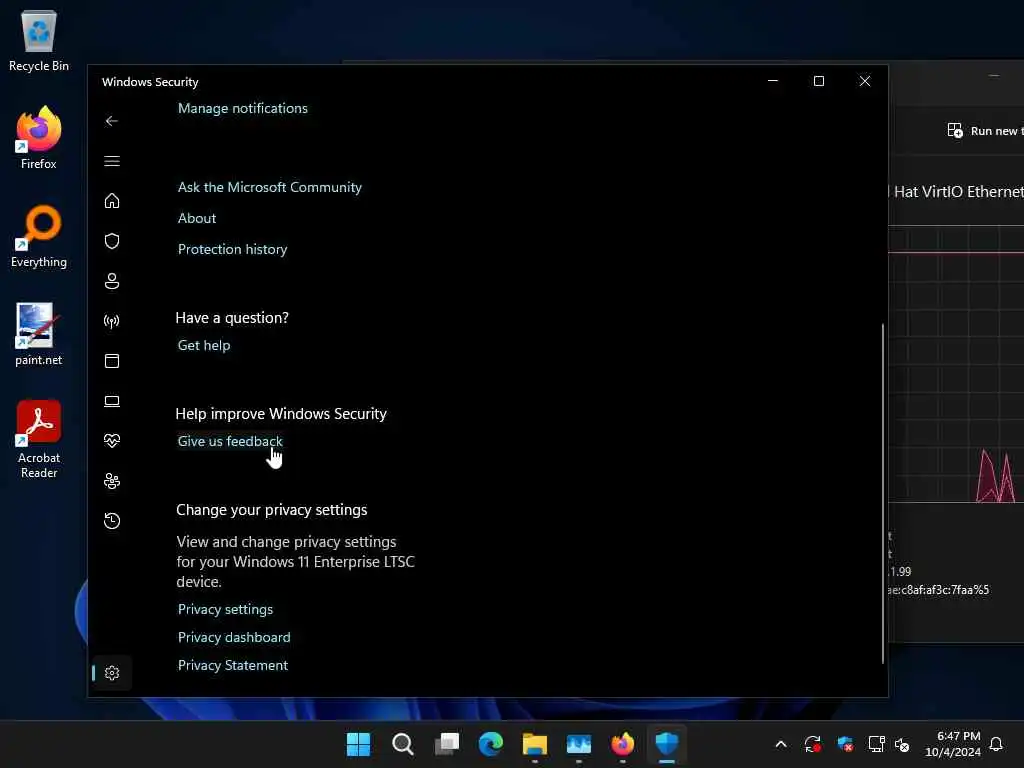Open Ask the Microsoft Community link
Image resolution: width=1024 pixels, height=768 pixels.
pyautogui.click(x=270, y=187)
